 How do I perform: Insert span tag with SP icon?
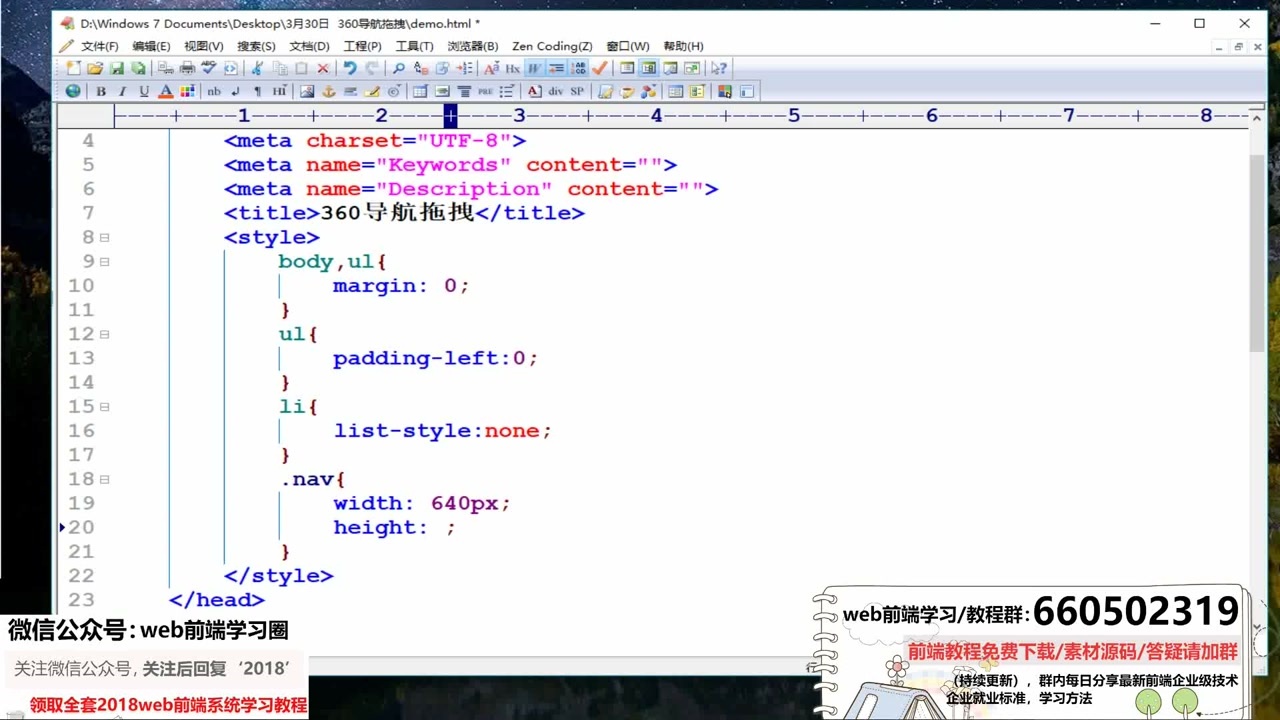point(577,91)
